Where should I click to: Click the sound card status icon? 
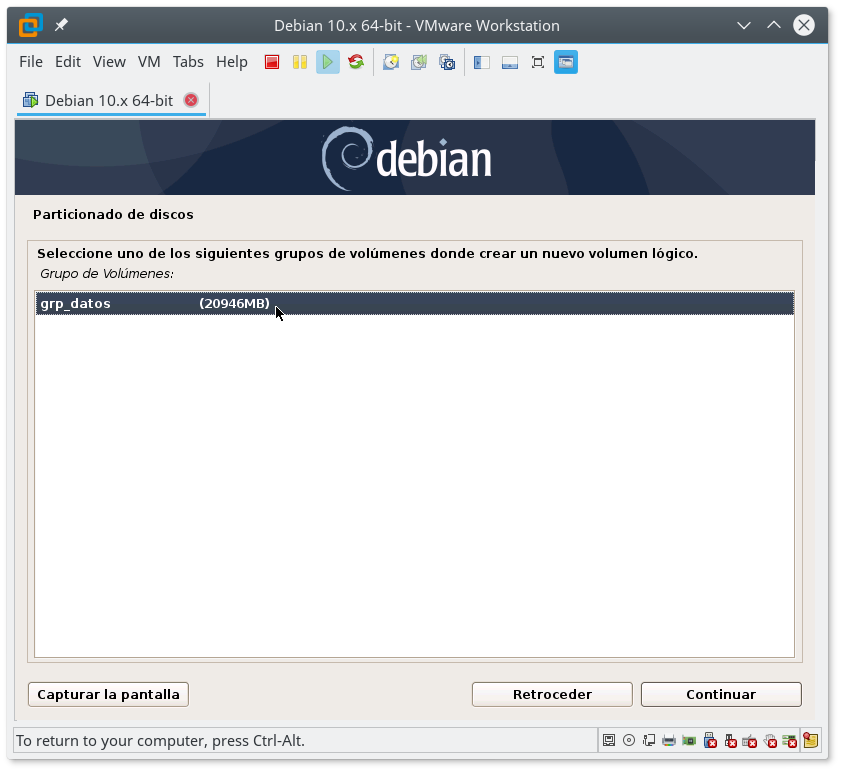coord(689,741)
